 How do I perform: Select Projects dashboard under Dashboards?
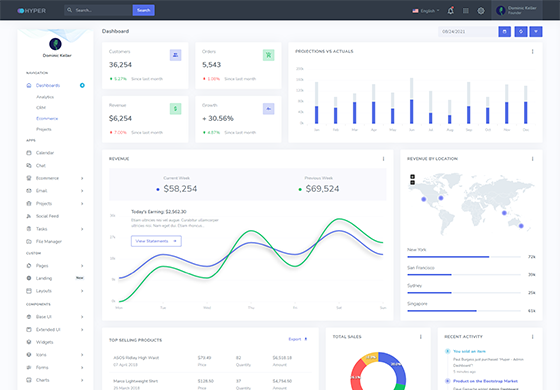(x=44, y=129)
